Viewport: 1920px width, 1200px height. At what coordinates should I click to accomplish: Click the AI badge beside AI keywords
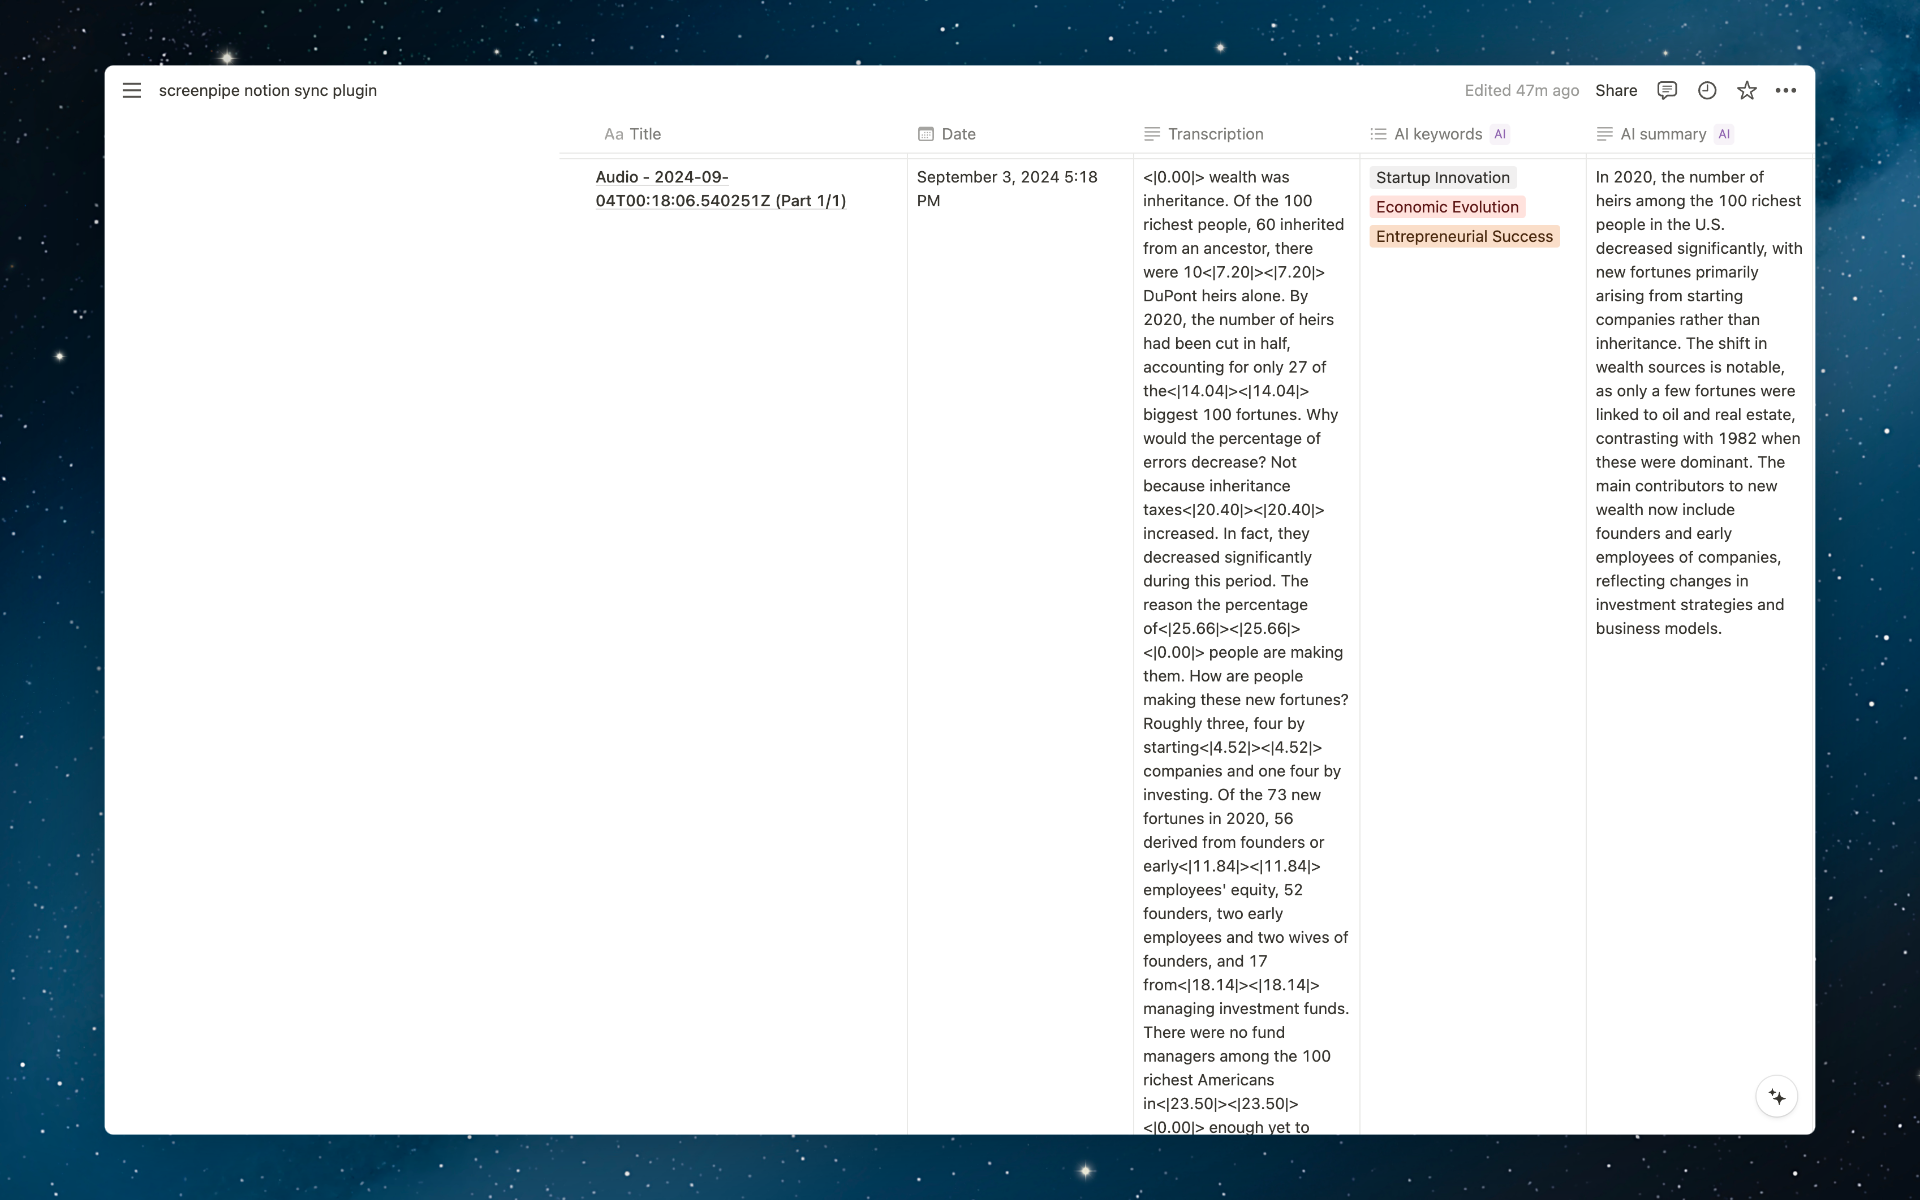coord(1499,134)
